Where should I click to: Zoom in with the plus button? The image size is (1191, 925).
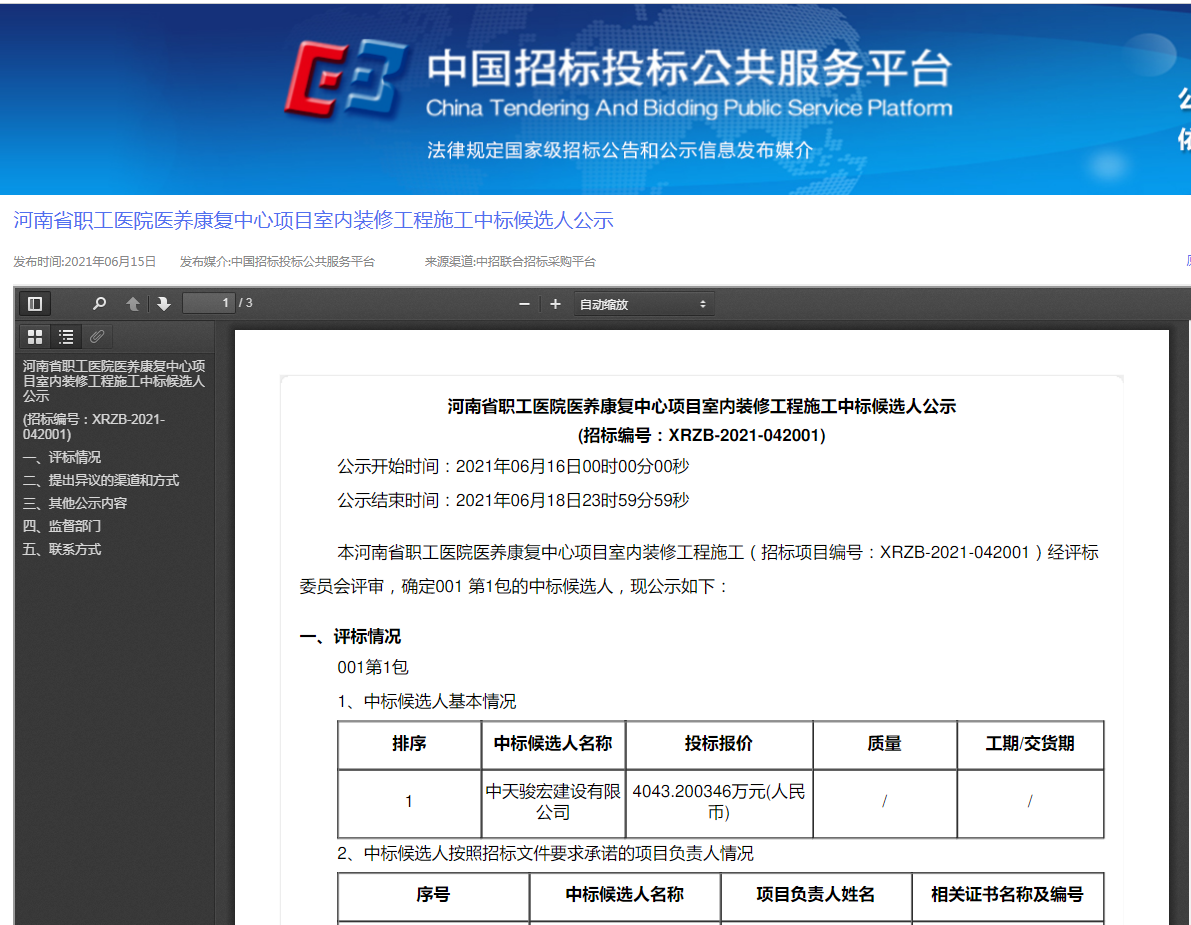pyautogui.click(x=555, y=304)
